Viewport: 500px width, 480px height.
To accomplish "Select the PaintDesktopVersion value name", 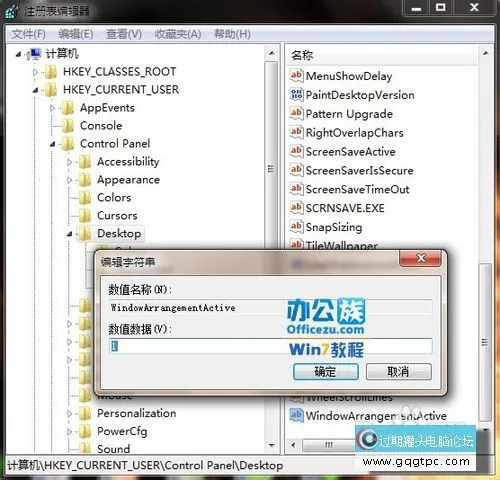I will point(360,95).
